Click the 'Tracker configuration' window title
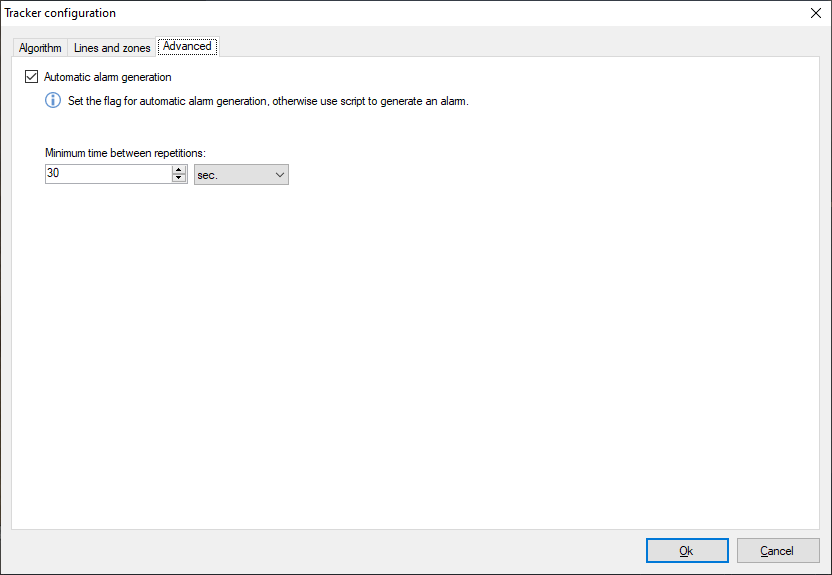This screenshot has width=832, height=575. [60, 13]
